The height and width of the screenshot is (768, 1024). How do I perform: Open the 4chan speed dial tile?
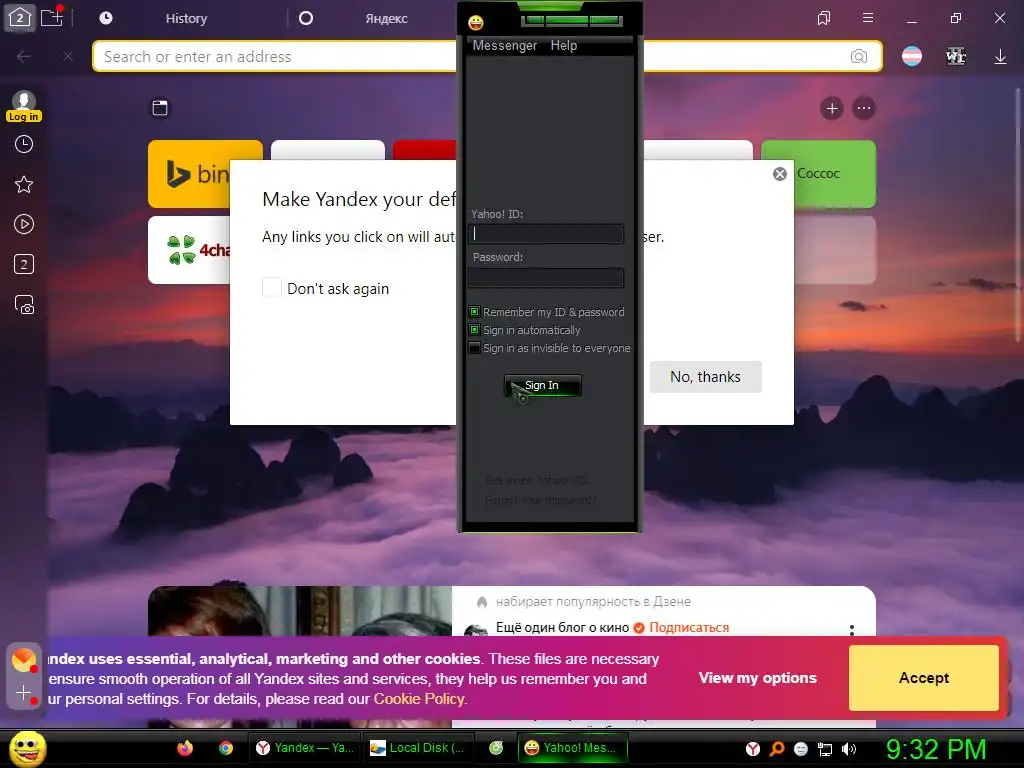[x=189, y=250]
